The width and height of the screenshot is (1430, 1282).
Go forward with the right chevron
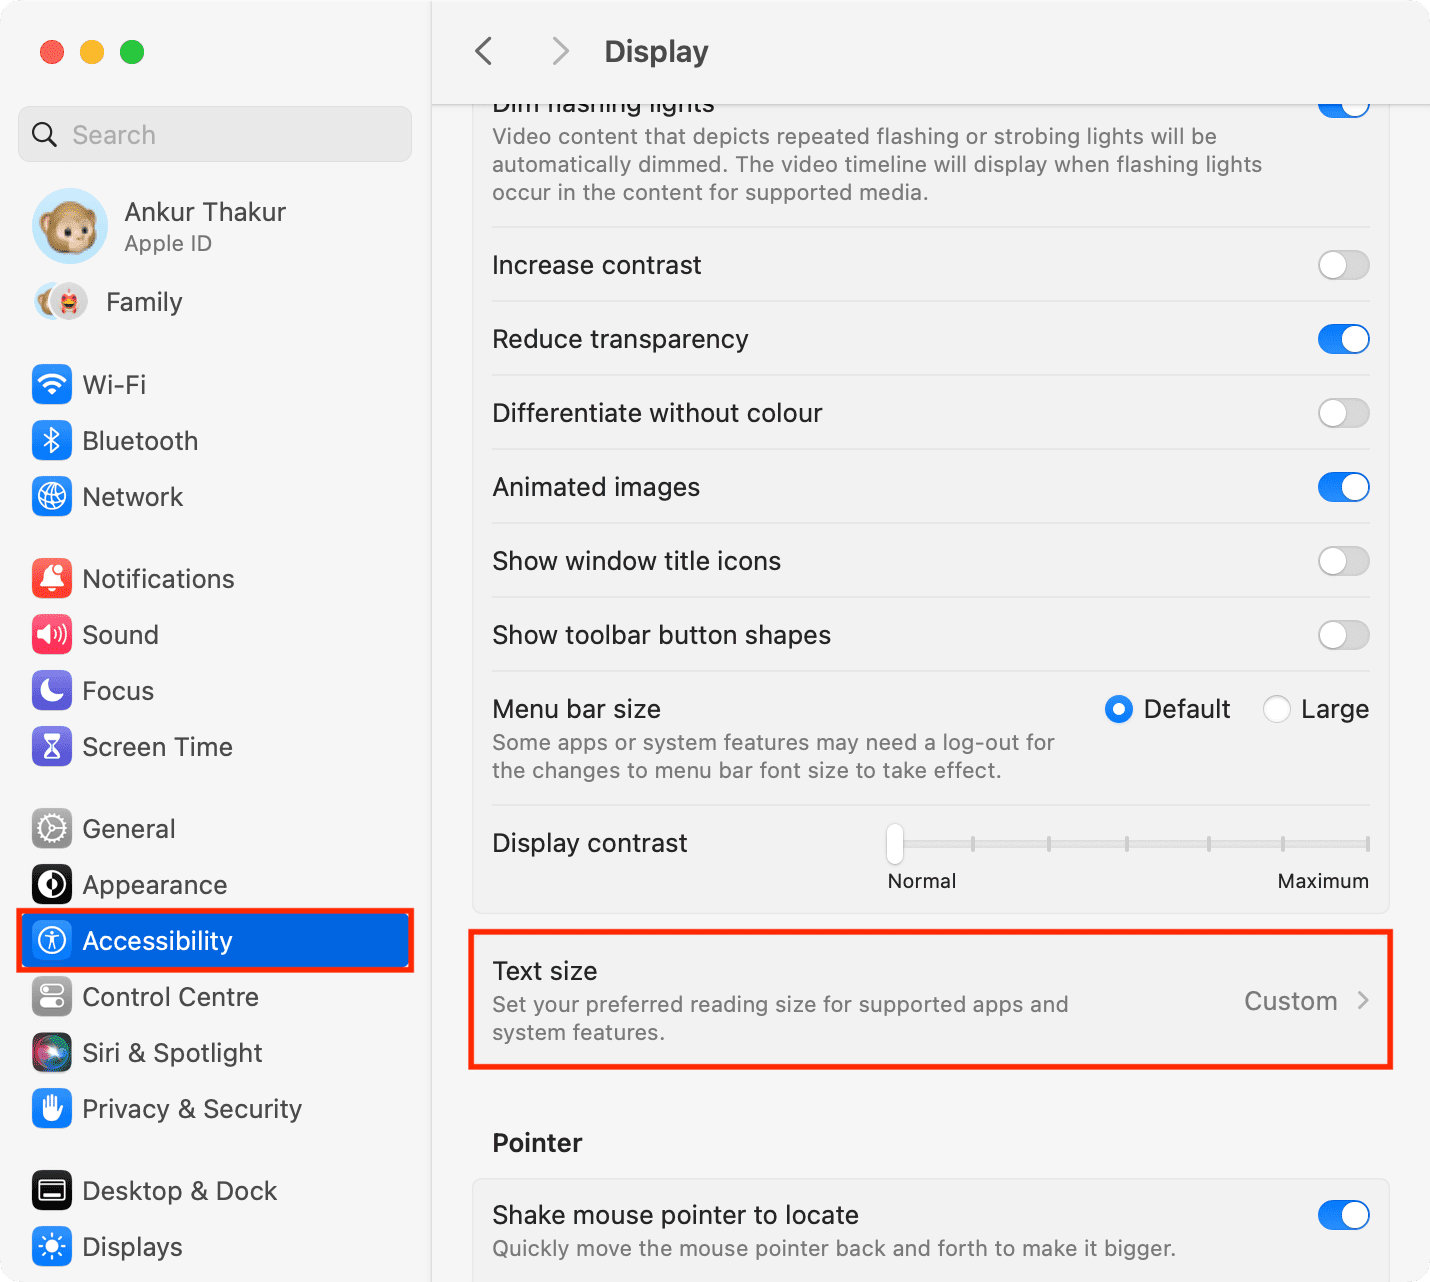point(560,51)
